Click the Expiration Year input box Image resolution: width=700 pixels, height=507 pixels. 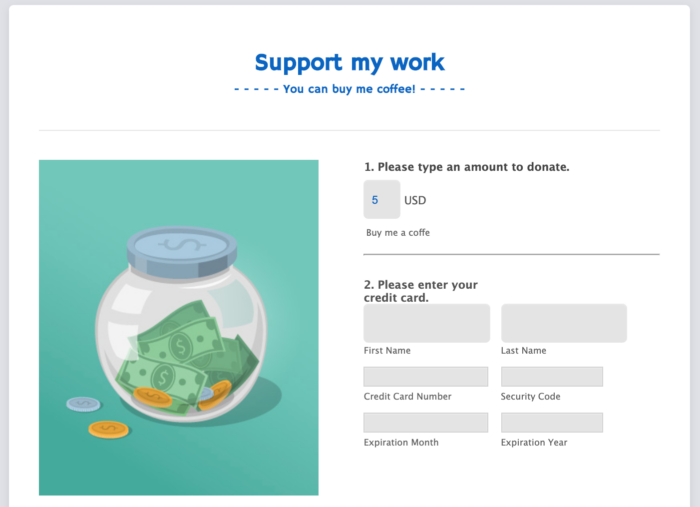coord(552,422)
